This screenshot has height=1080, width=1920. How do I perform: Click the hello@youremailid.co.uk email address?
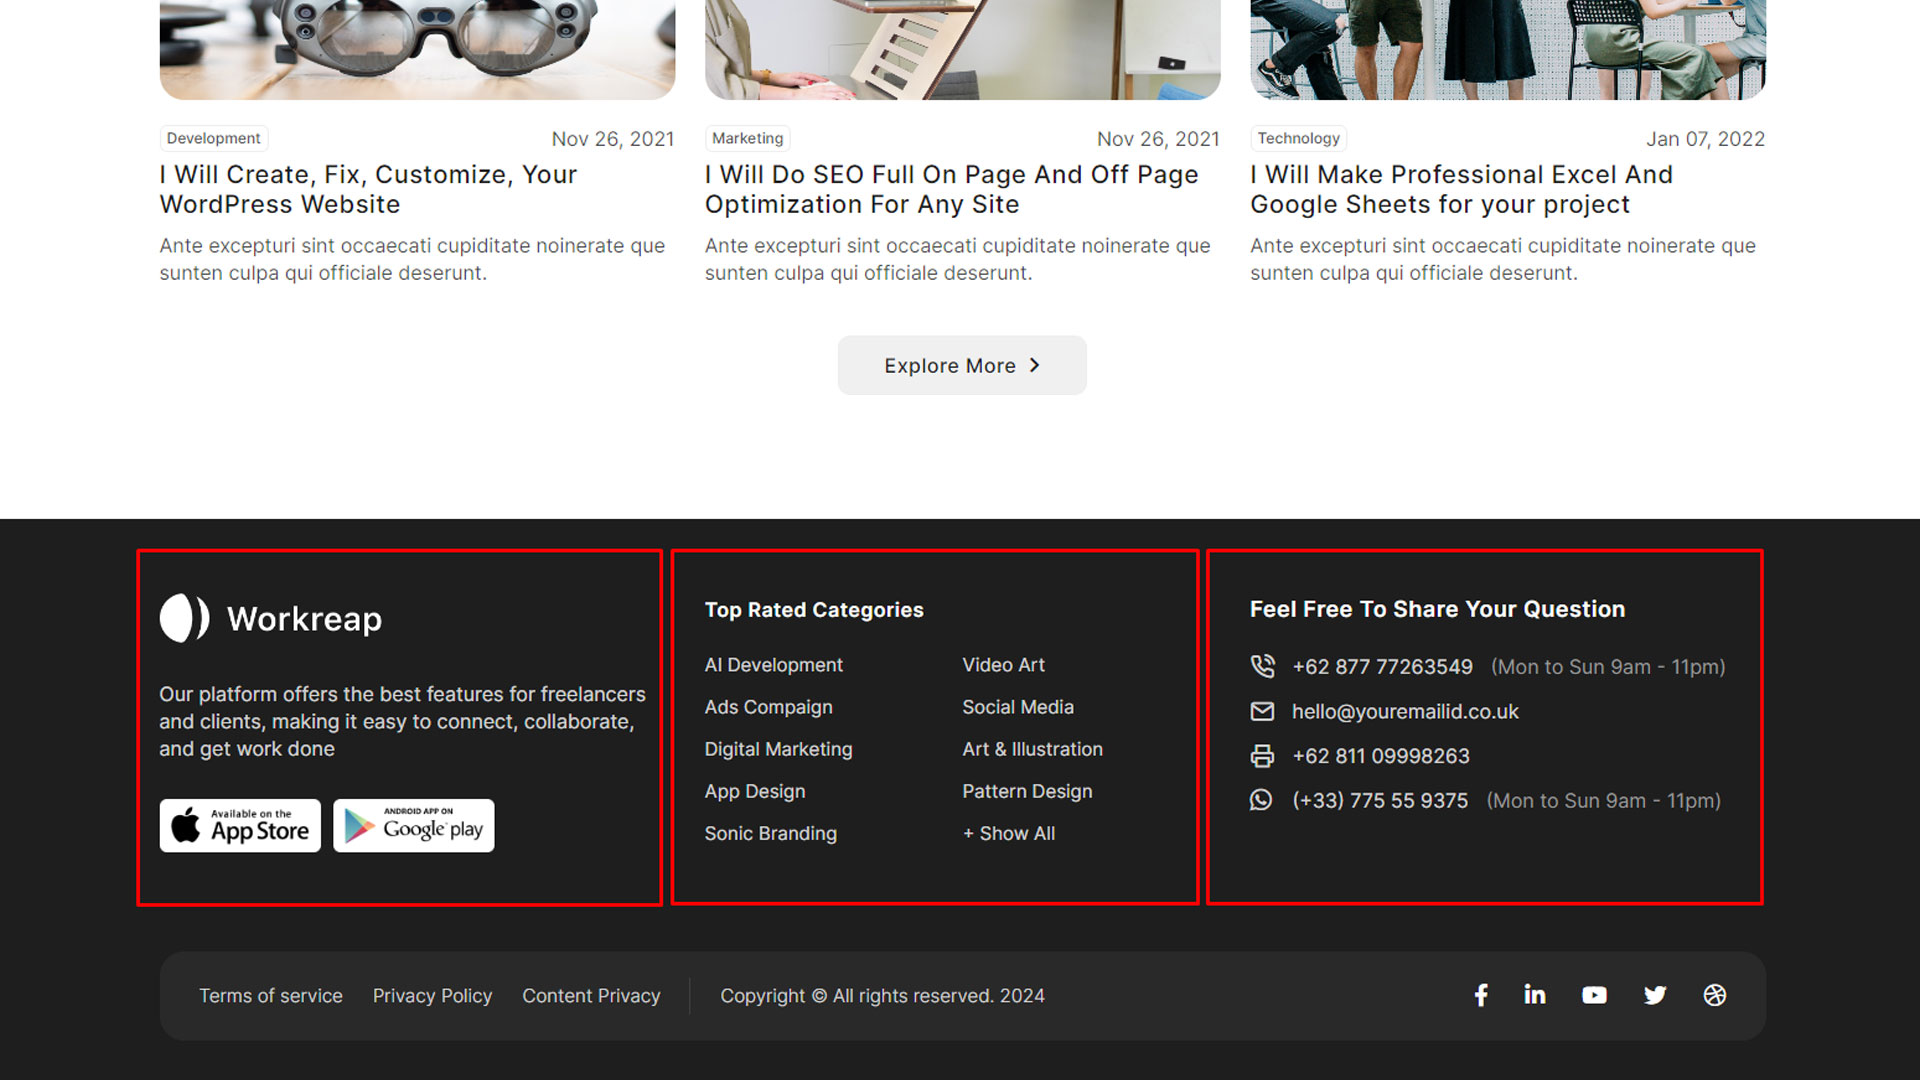pos(1404,712)
